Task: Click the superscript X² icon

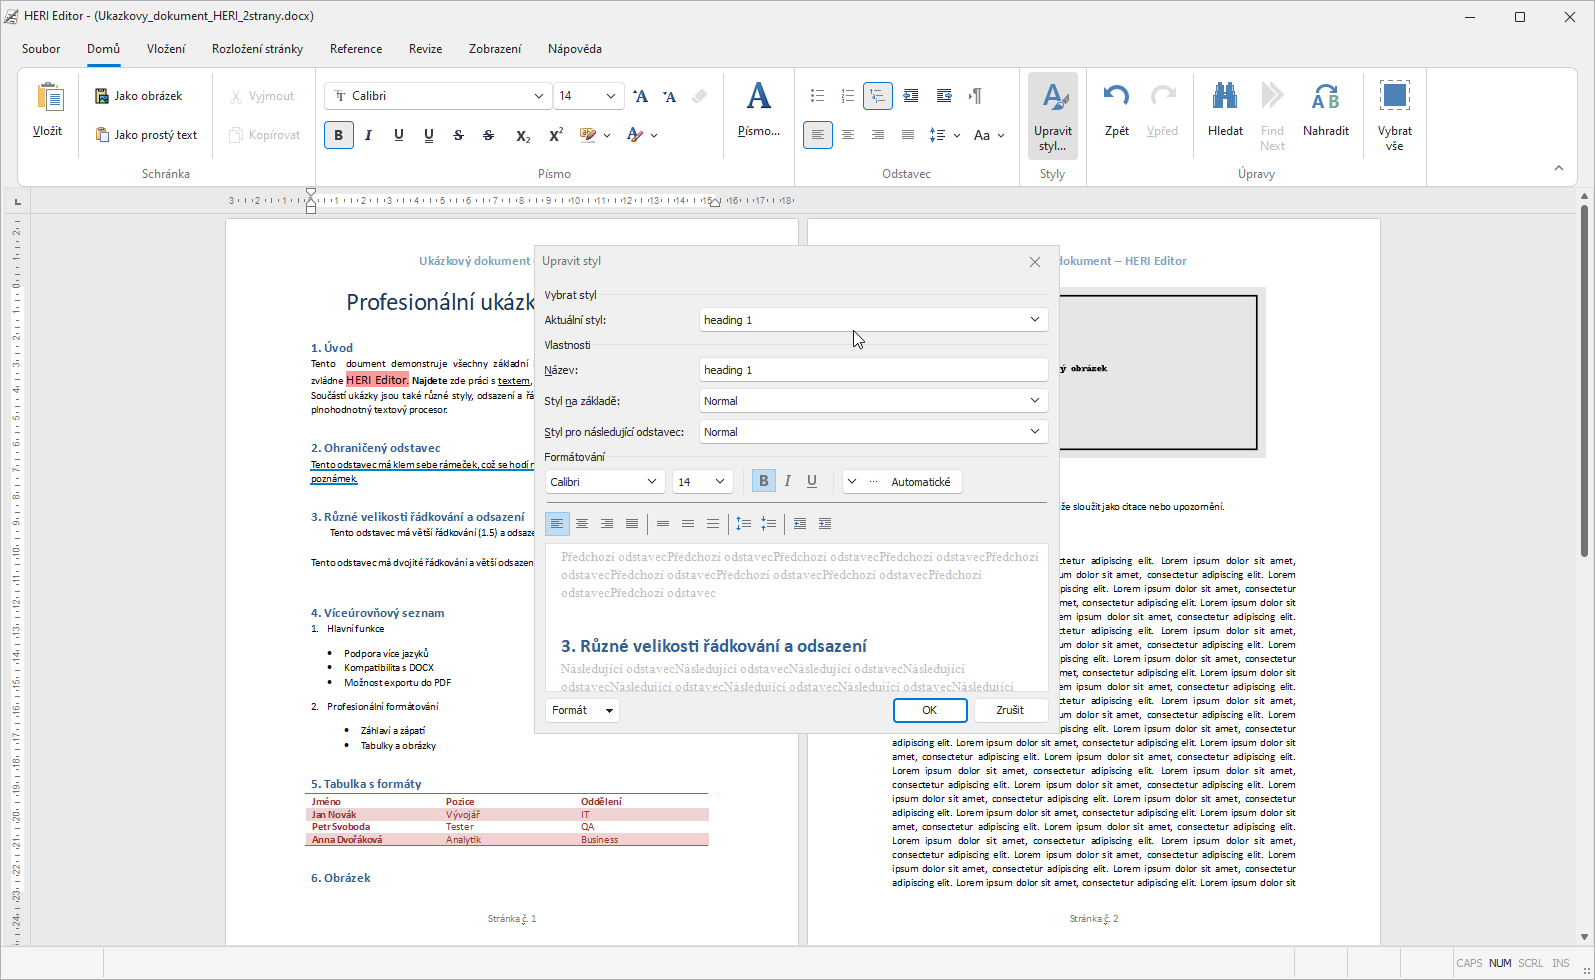Action: coord(556,135)
